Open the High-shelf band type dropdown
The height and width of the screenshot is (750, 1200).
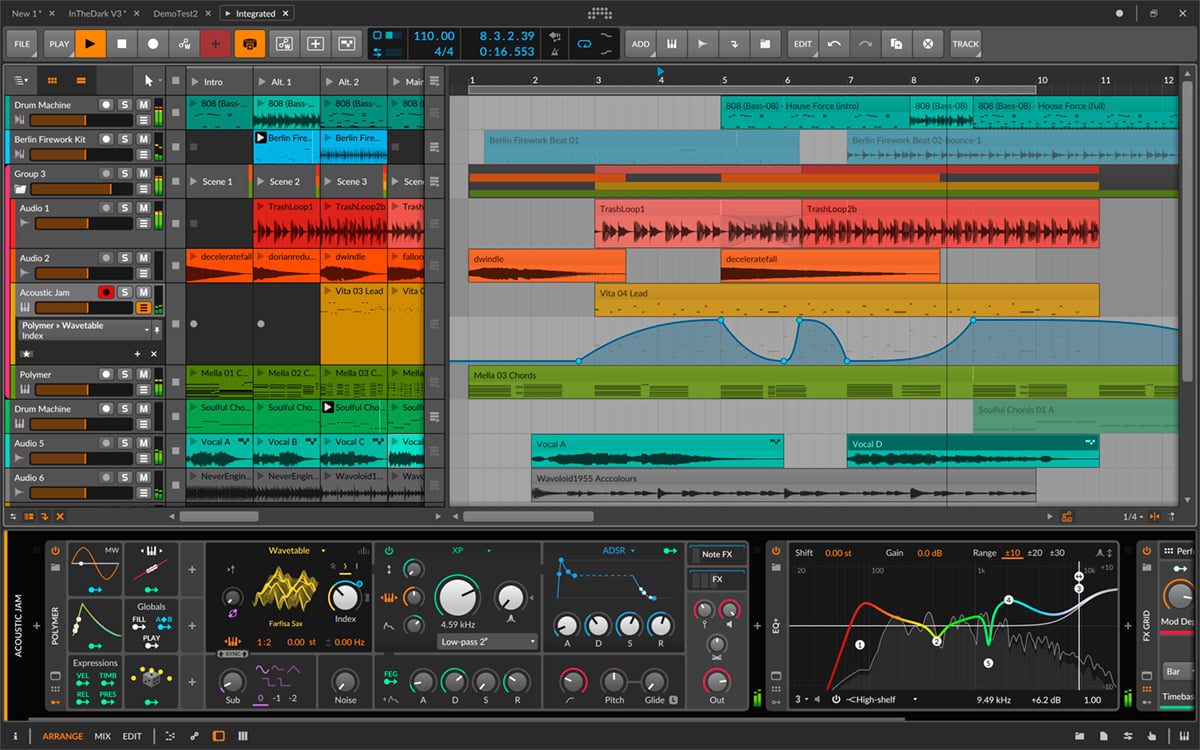879,699
